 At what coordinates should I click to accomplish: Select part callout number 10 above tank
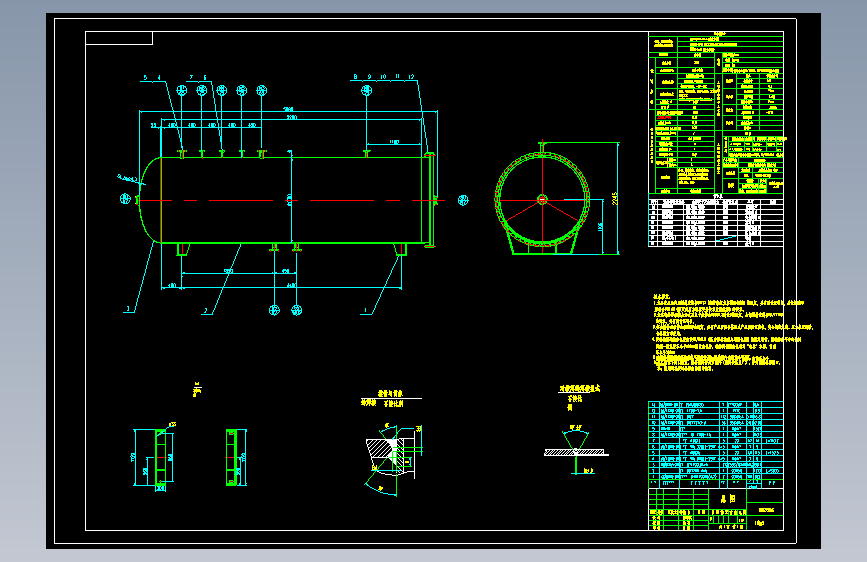pos(383,77)
